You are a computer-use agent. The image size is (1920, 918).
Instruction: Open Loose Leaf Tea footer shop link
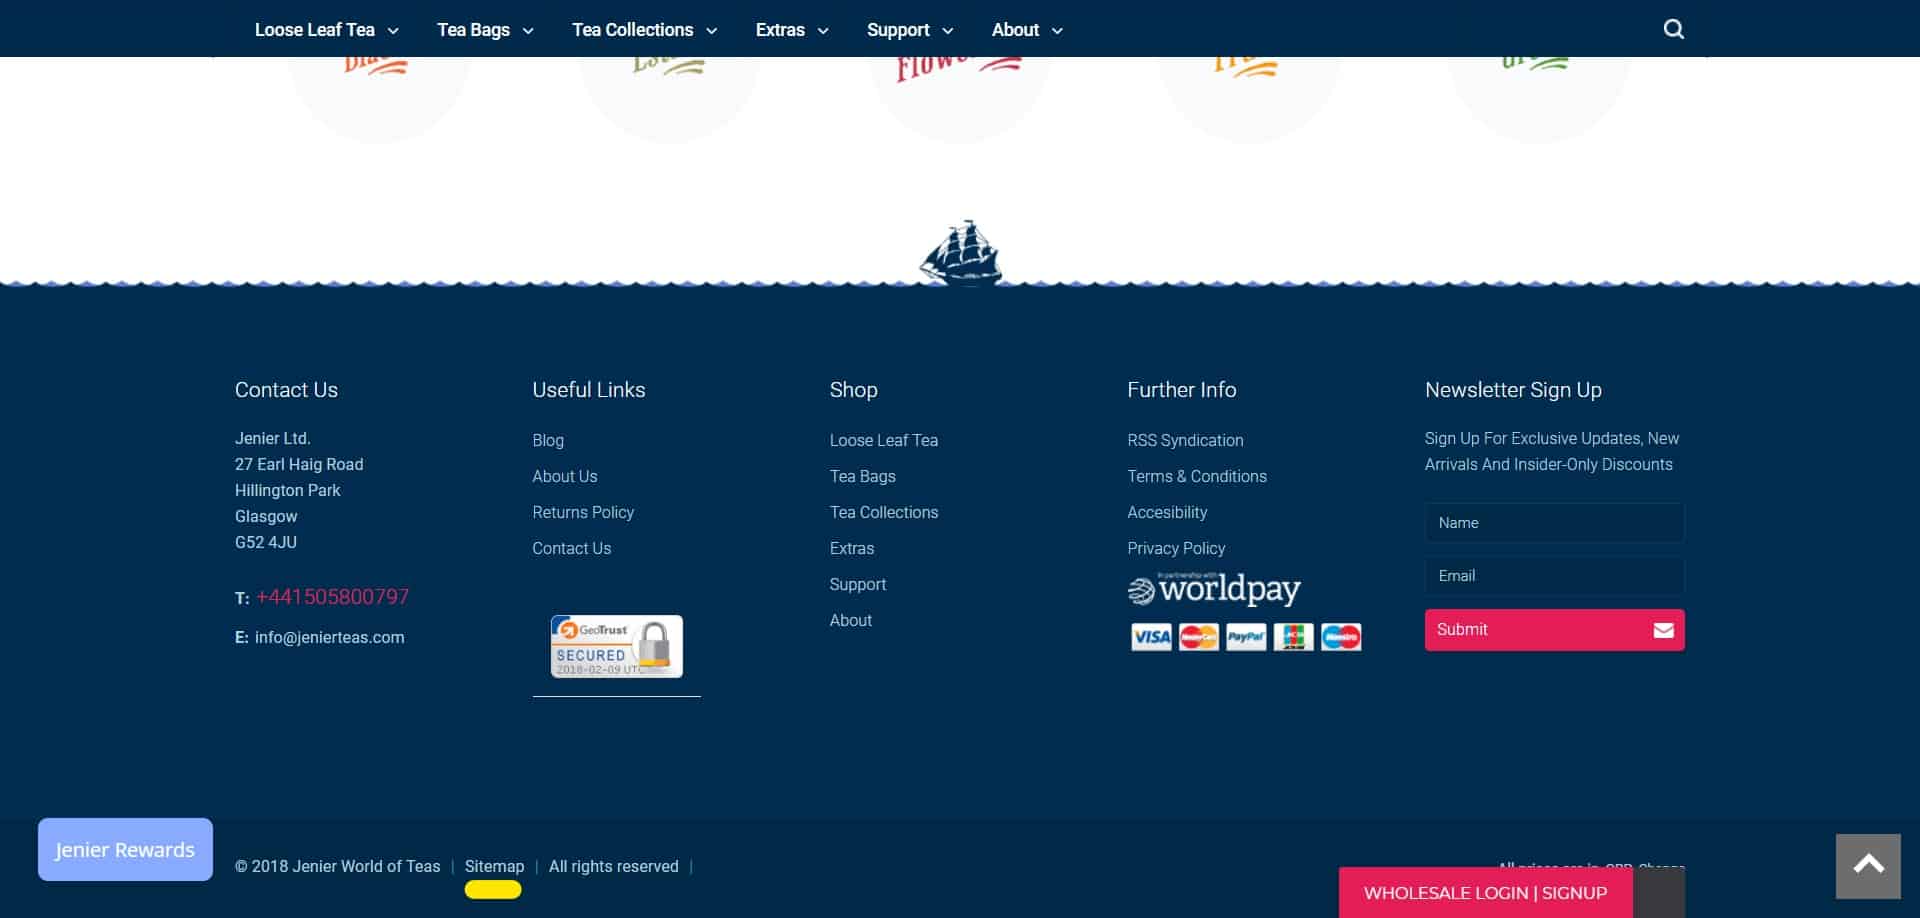883,441
